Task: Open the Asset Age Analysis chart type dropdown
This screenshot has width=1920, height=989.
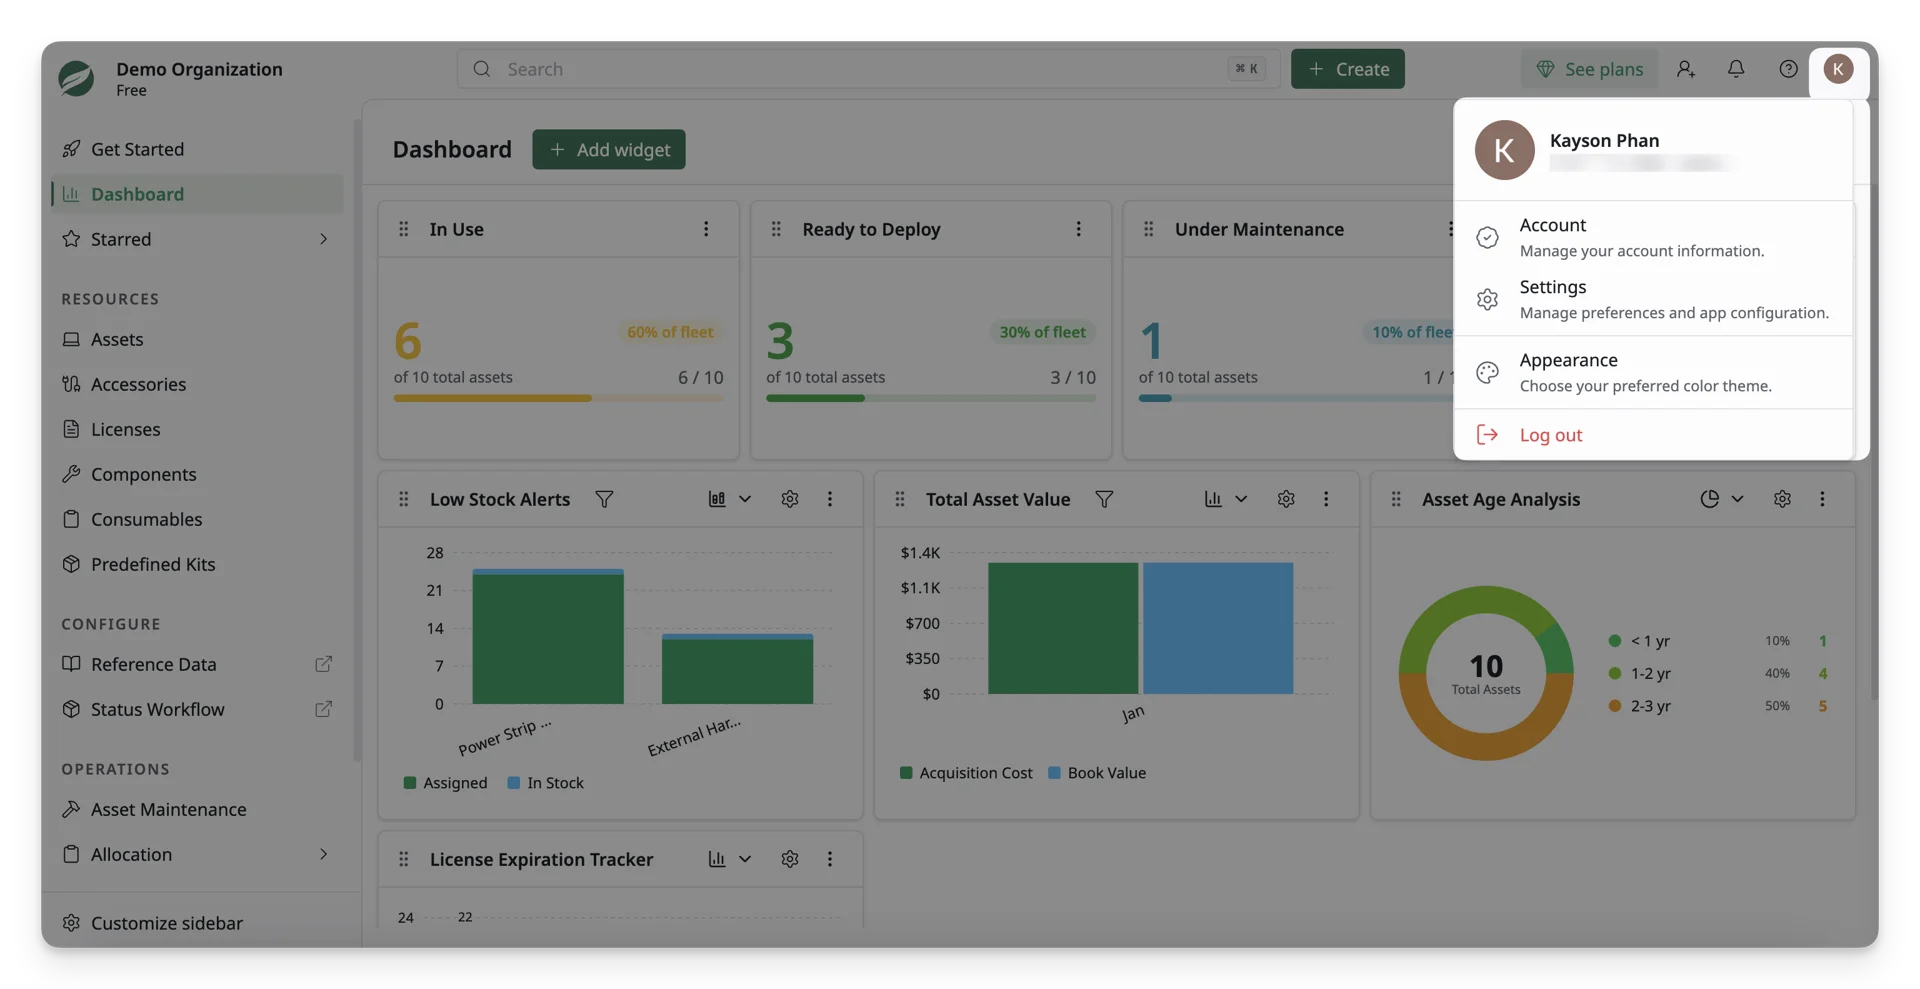Action: click(x=1722, y=499)
